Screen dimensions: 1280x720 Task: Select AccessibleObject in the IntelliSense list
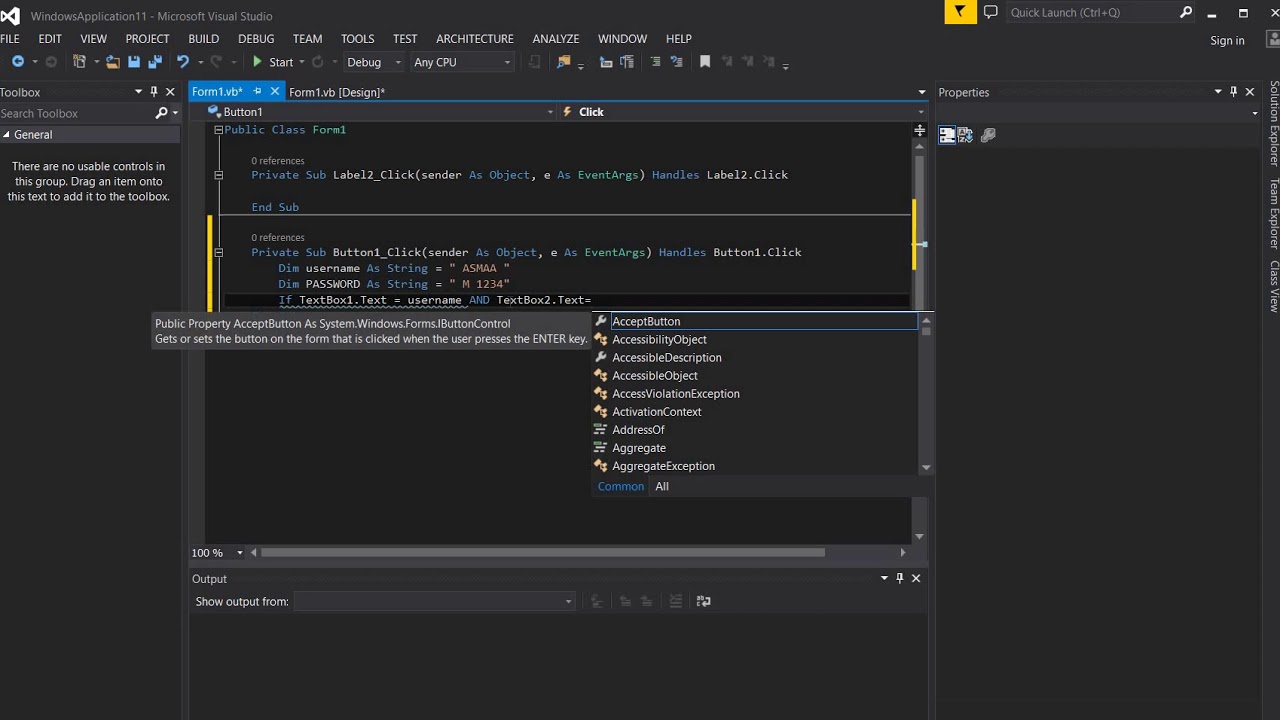(x=755, y=375)
